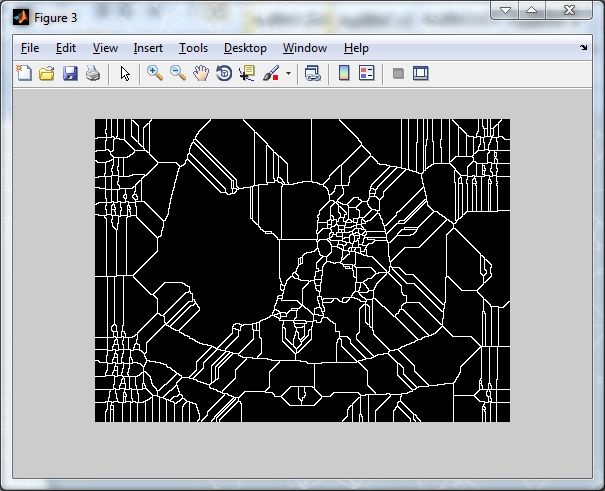Activate the Zoom In tool
The height and width of the screenshot is (491, 605).
155,73
